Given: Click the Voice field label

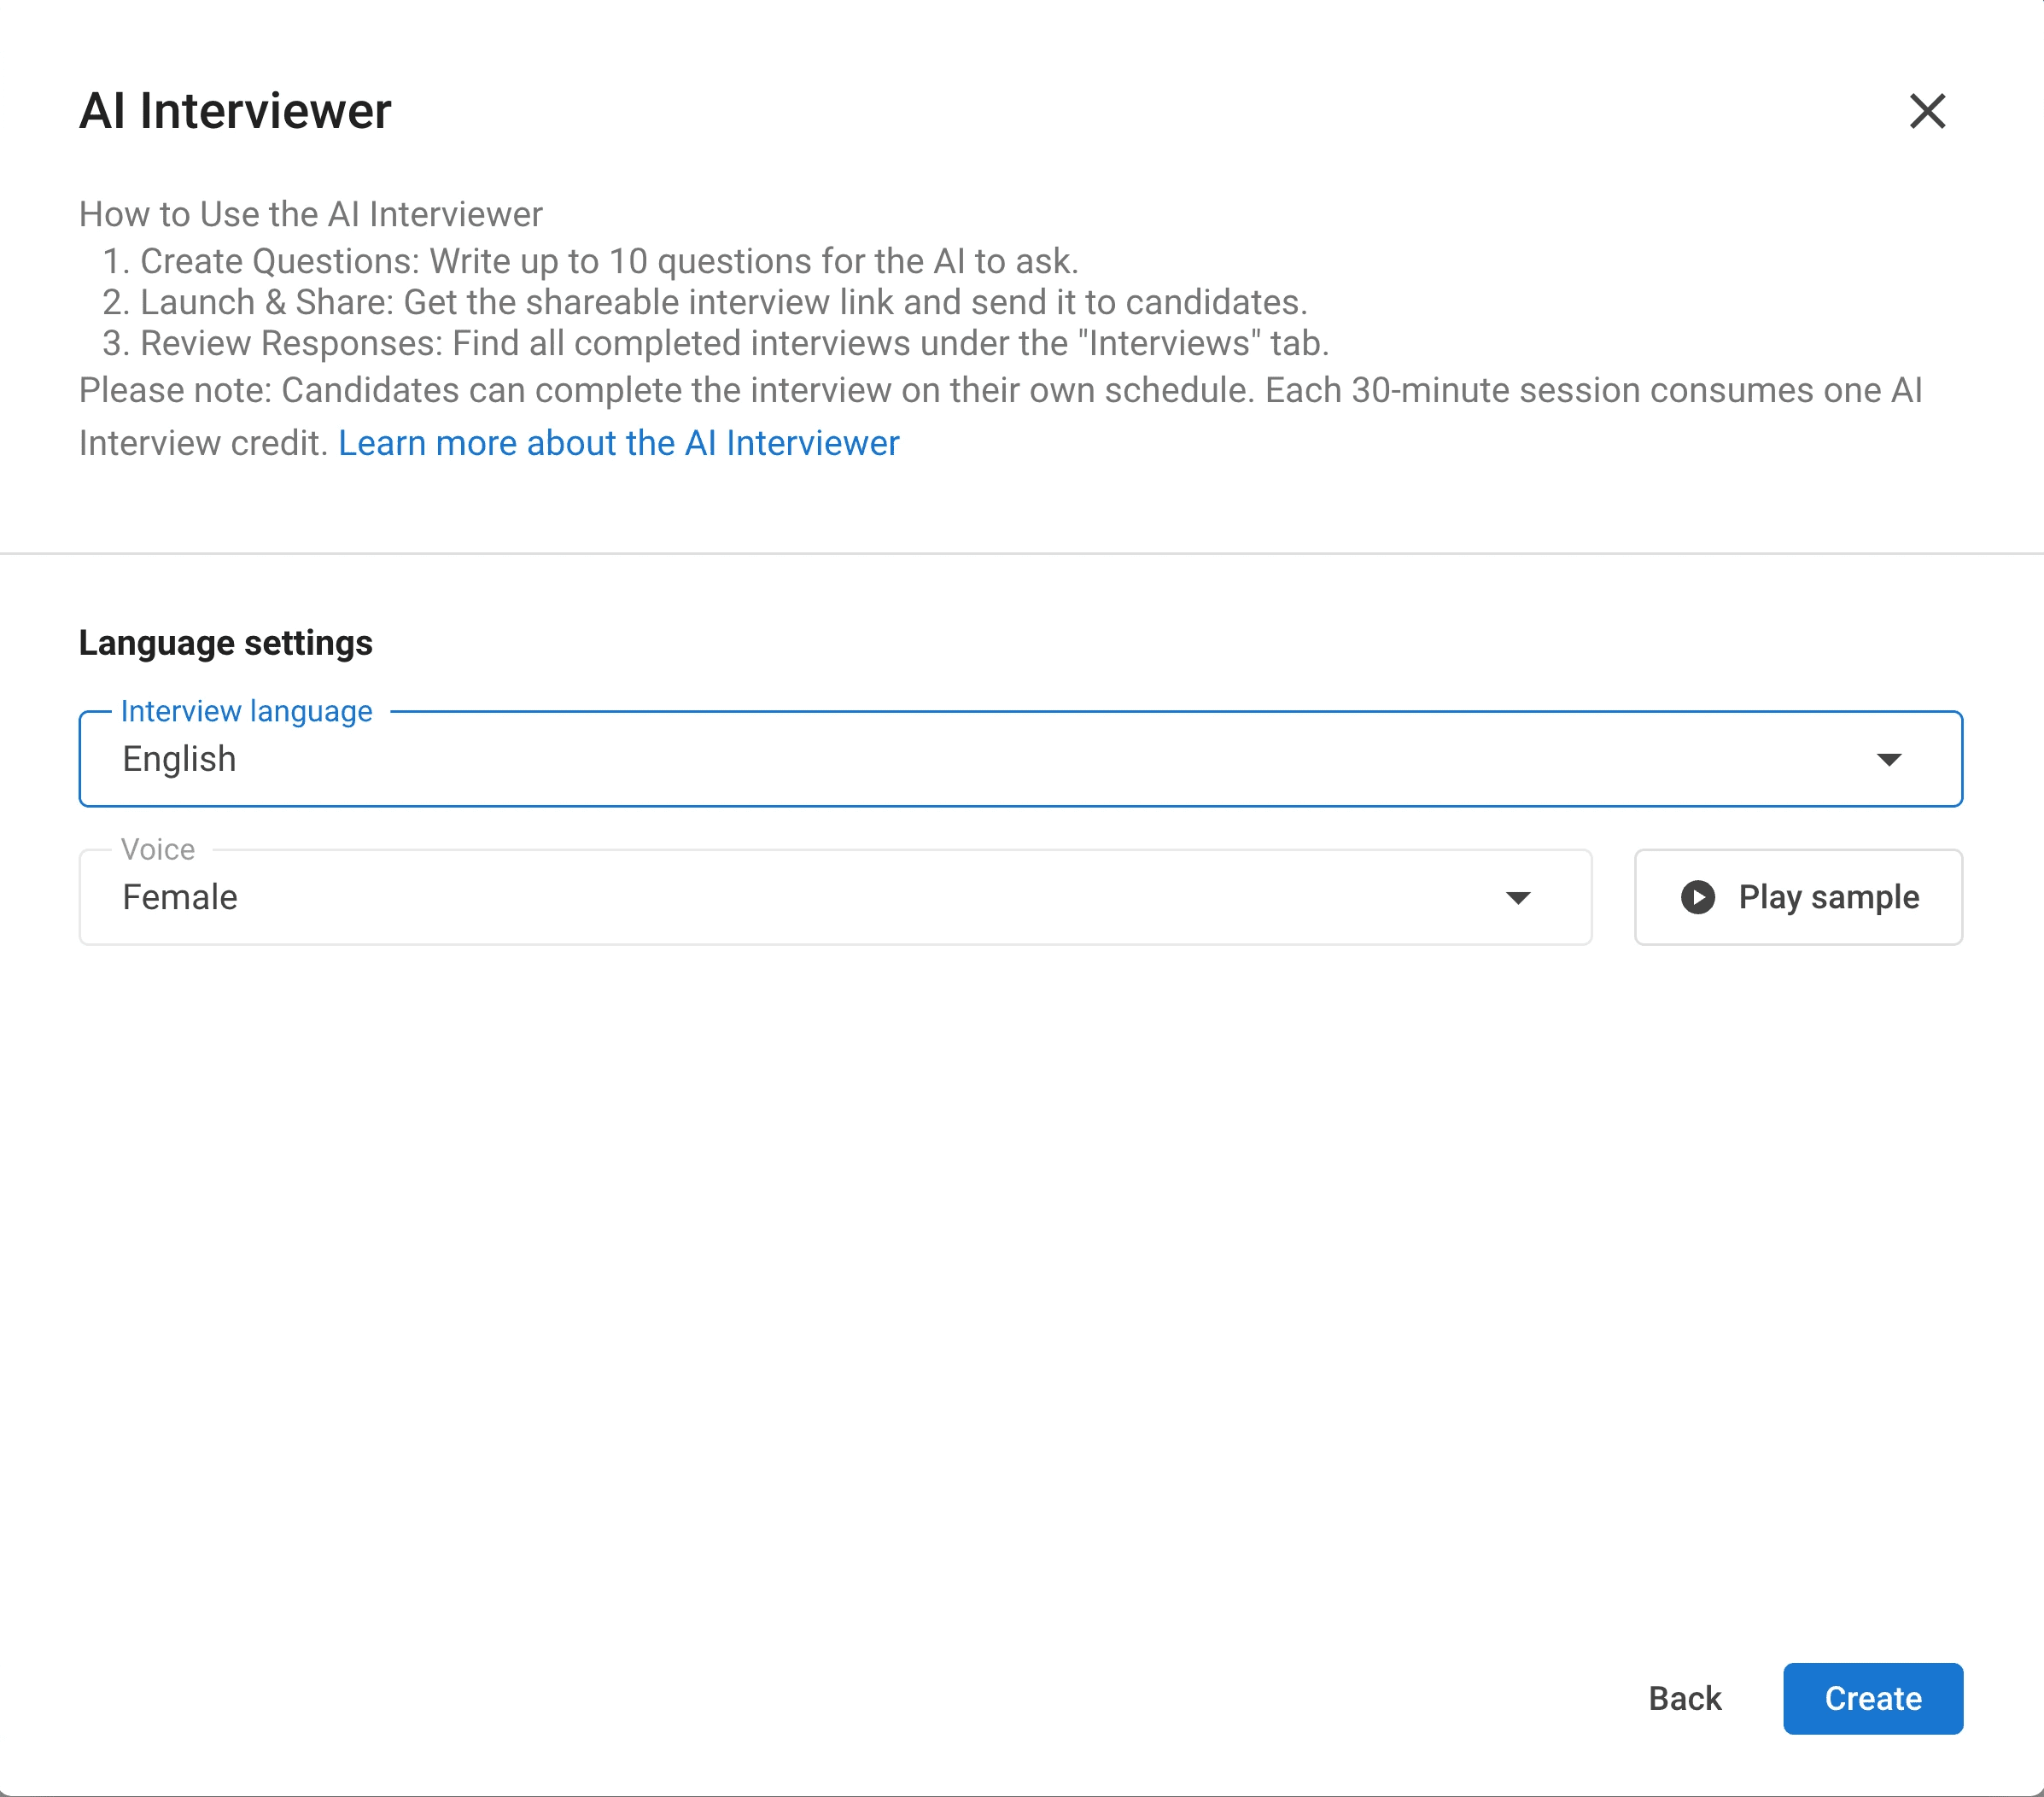Looking at the screenshot, I should (158, 849).
